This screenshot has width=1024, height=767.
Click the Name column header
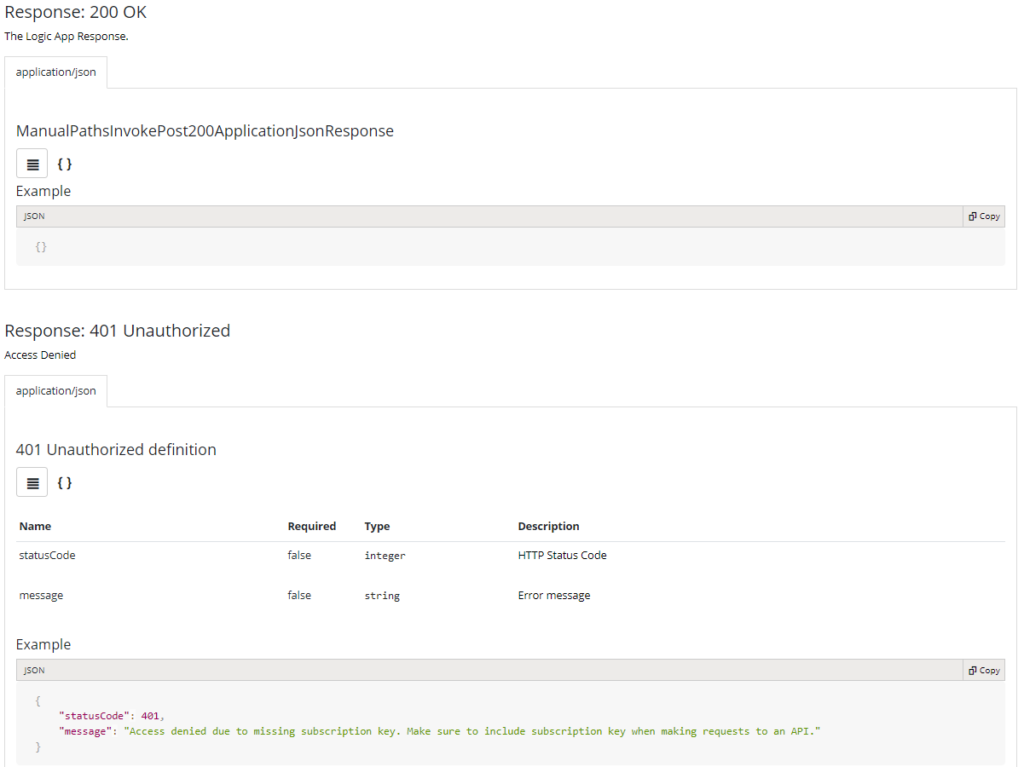tap(35, 526)
